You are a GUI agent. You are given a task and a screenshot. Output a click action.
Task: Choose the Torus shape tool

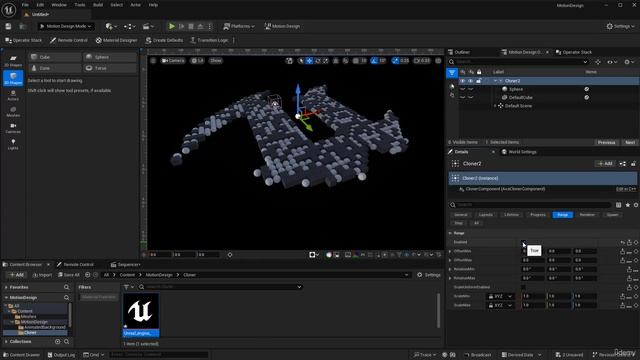coord(110,68)
